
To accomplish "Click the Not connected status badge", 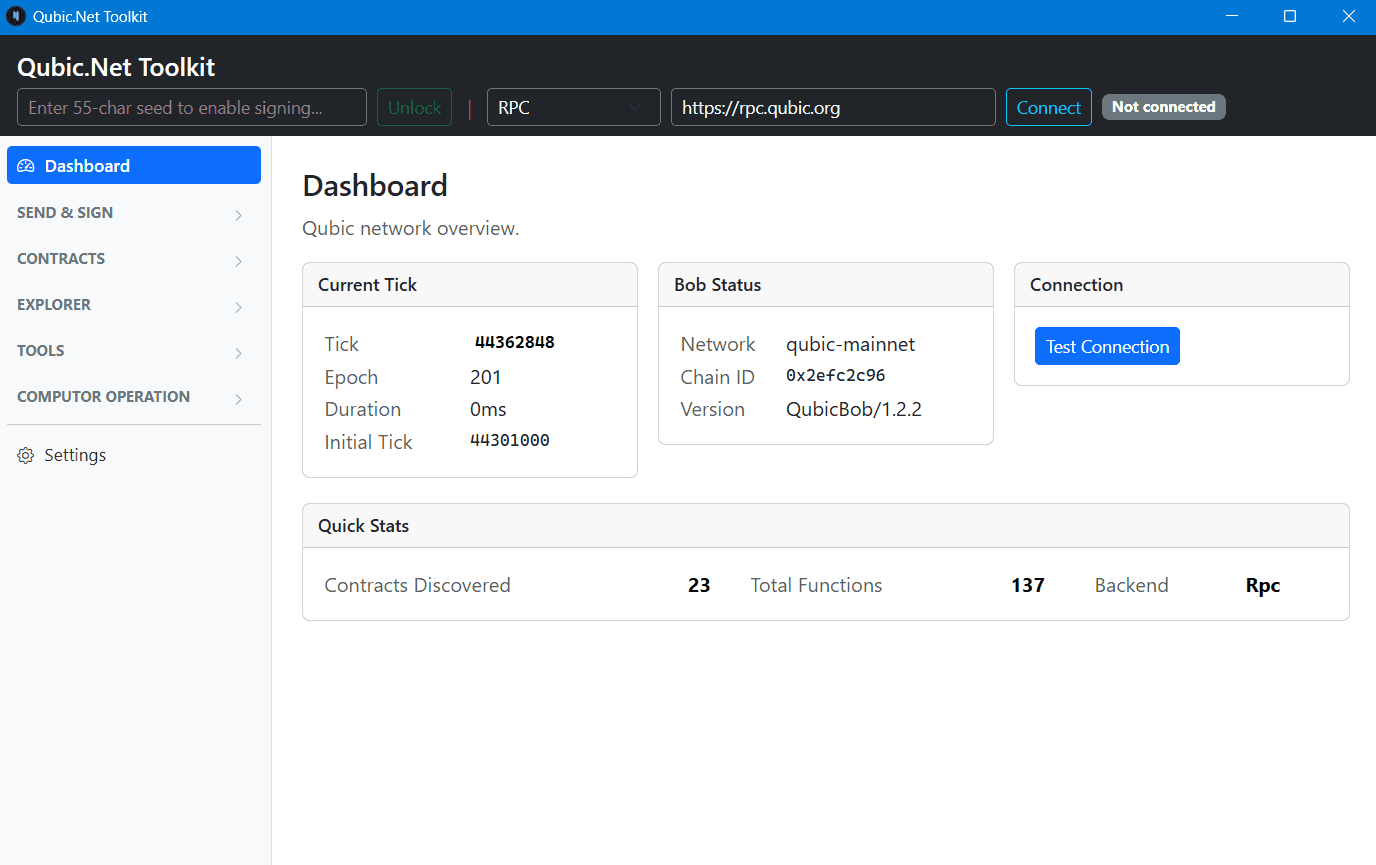I will click(1163, 107).
